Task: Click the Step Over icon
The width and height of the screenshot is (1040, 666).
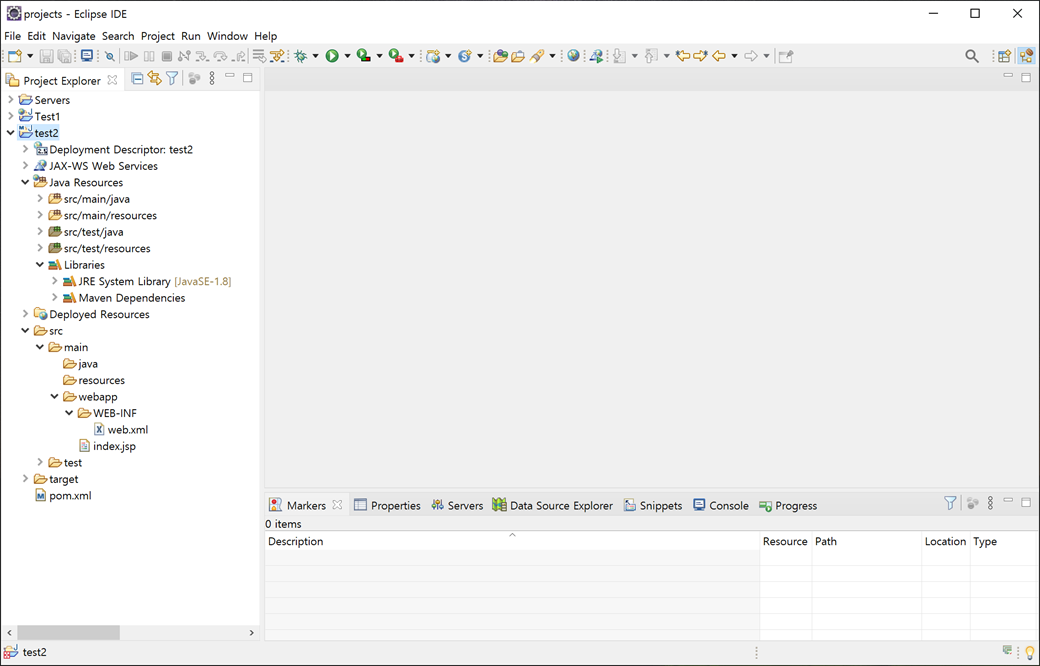Action: 220,56
